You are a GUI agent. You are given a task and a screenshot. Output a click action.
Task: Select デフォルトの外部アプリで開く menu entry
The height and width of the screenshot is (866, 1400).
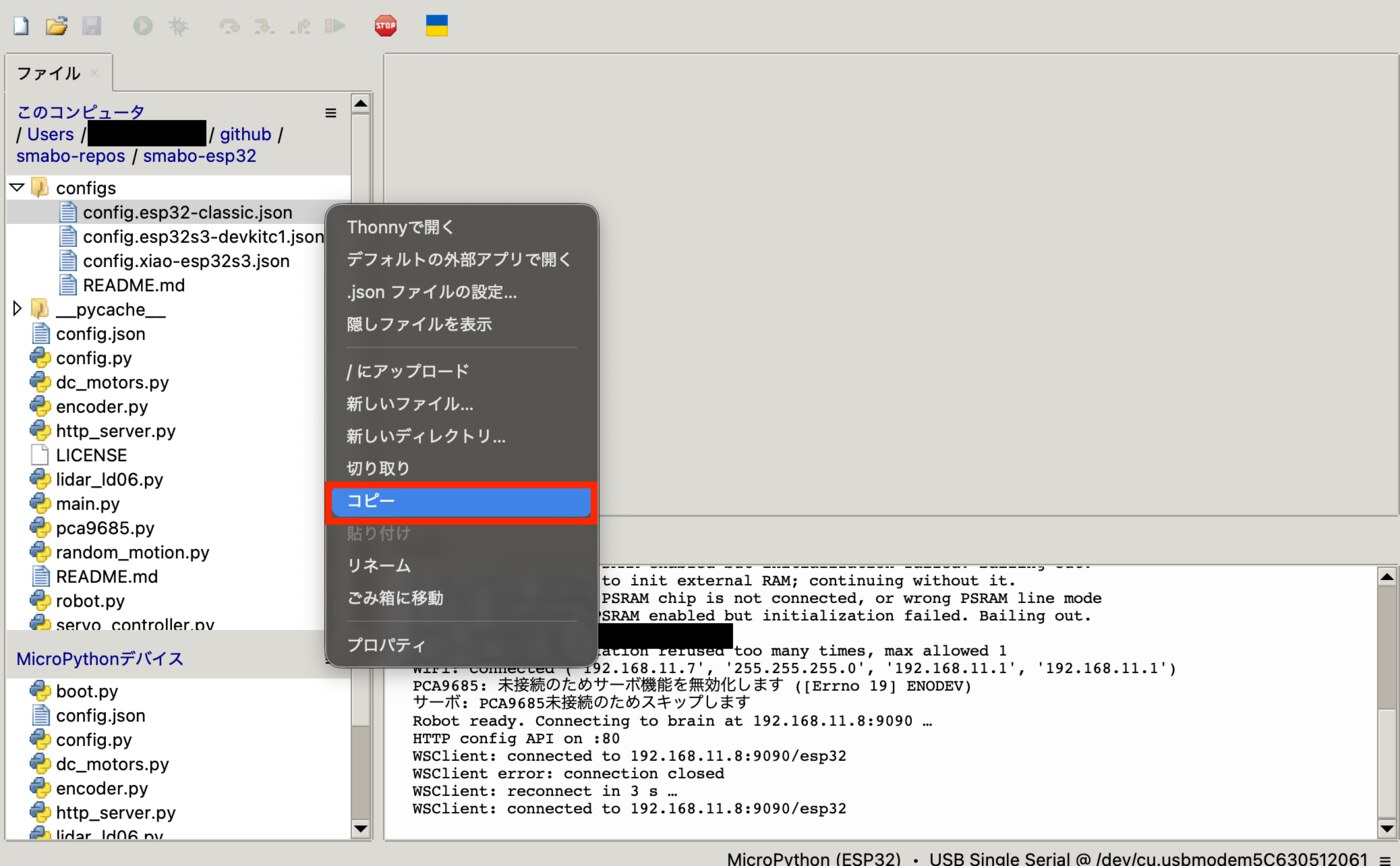point(462,260)
